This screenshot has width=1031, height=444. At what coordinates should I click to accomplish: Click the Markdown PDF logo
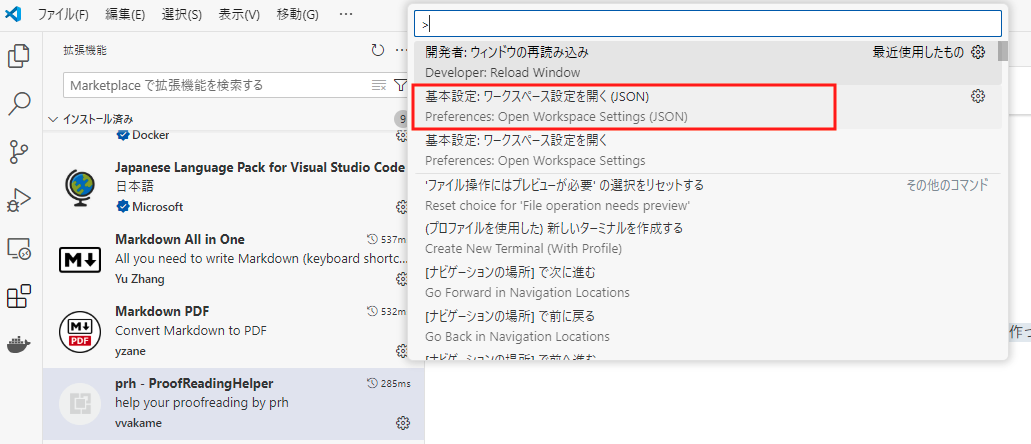[80, 332]
